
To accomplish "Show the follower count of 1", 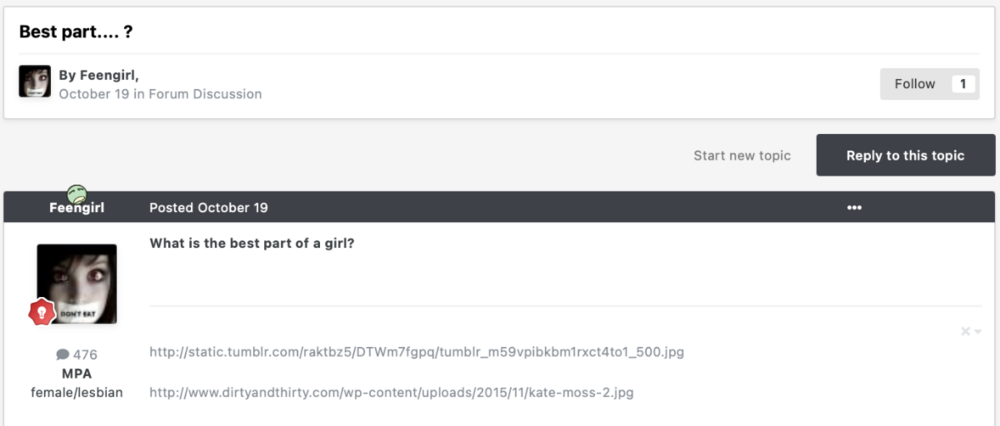I will point(963,84).
